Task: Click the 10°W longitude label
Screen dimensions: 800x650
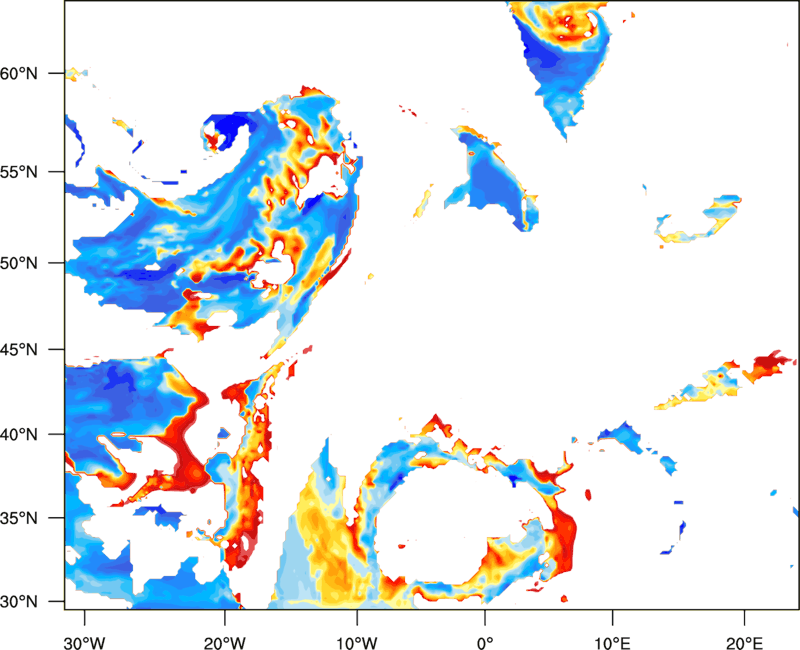Action: (x=357, y=643)
